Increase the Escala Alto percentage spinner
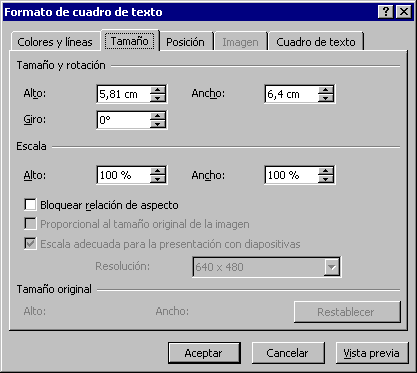Image resolution: width=417 pixels, height=373 pixels. (x=158, y=171)
